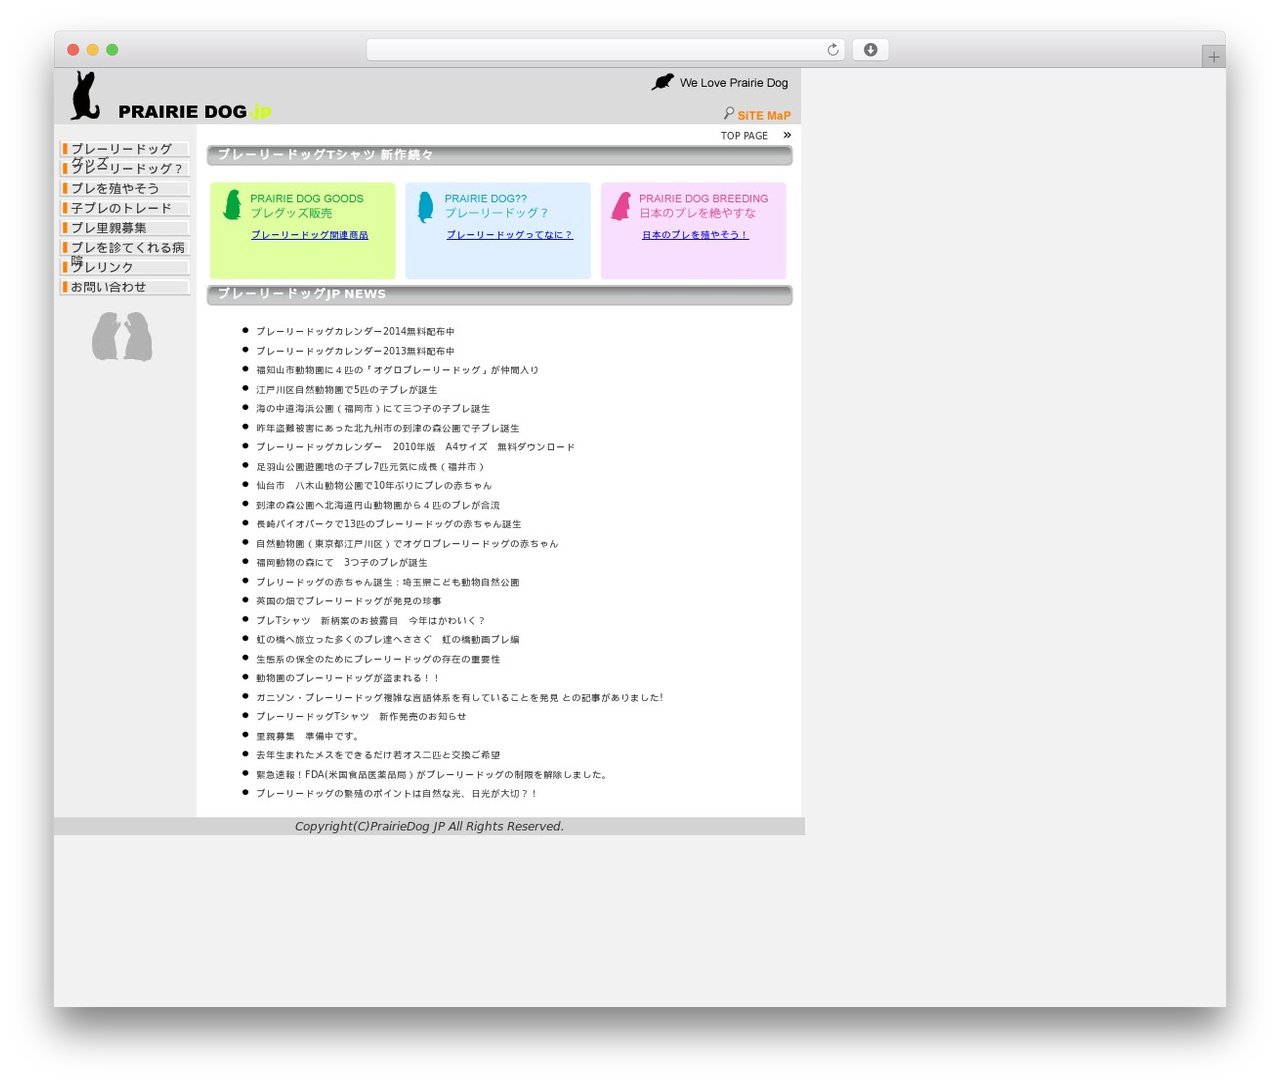1280x1084 pixels.
Task: Click the gray prairie dog pair image in sidebar
Action: [122, 336]
